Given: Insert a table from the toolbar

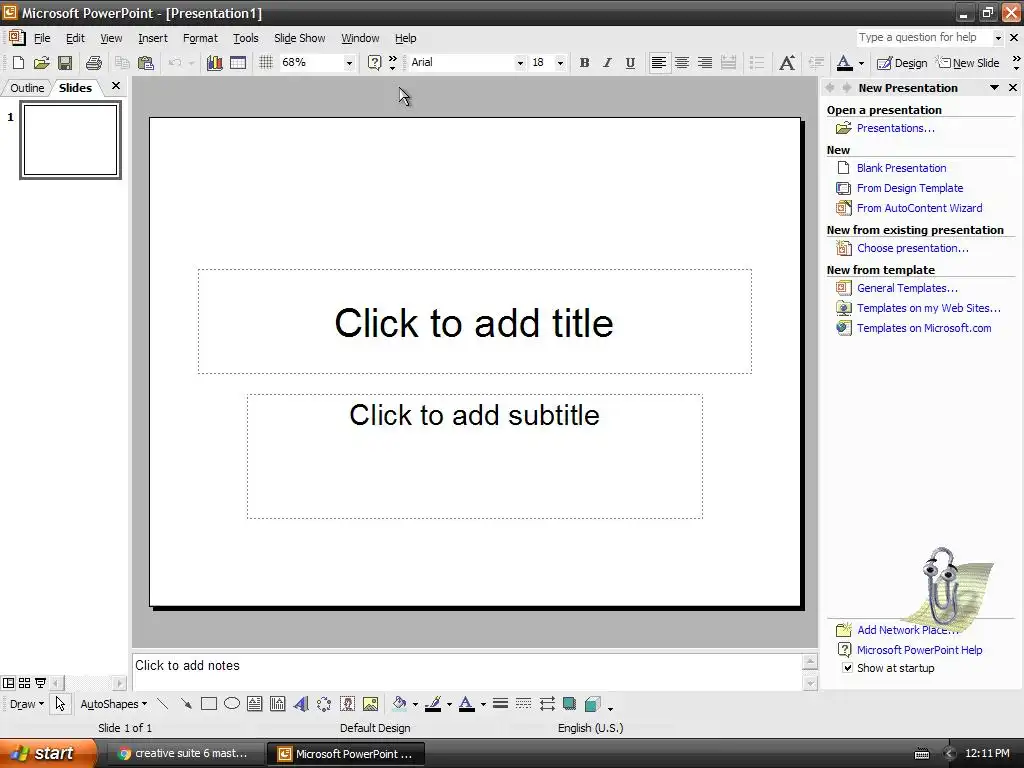Looking at the screenshot, I should 238,63.
